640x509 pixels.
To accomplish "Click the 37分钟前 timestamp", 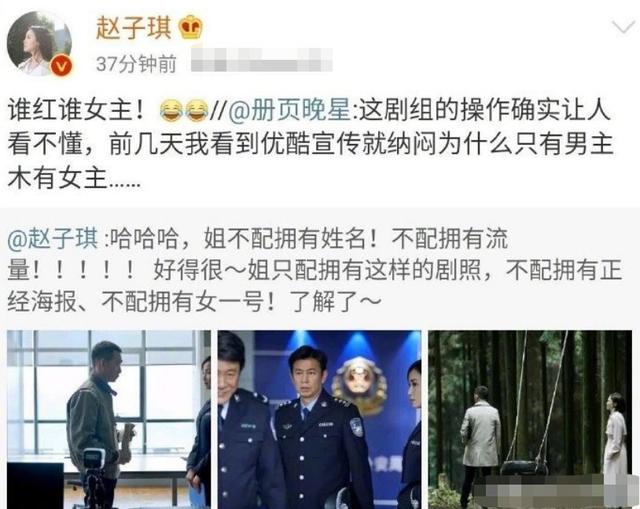I will (x=136, y=64).
